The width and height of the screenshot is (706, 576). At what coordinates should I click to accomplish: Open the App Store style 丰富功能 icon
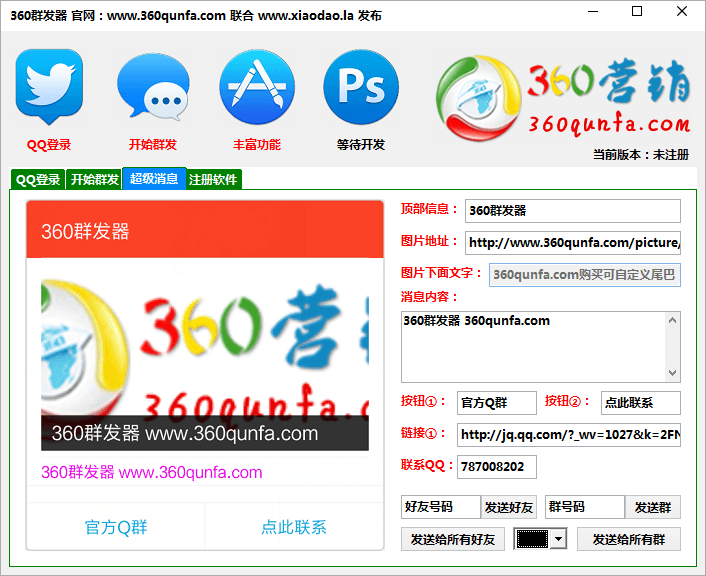point(257,87)
